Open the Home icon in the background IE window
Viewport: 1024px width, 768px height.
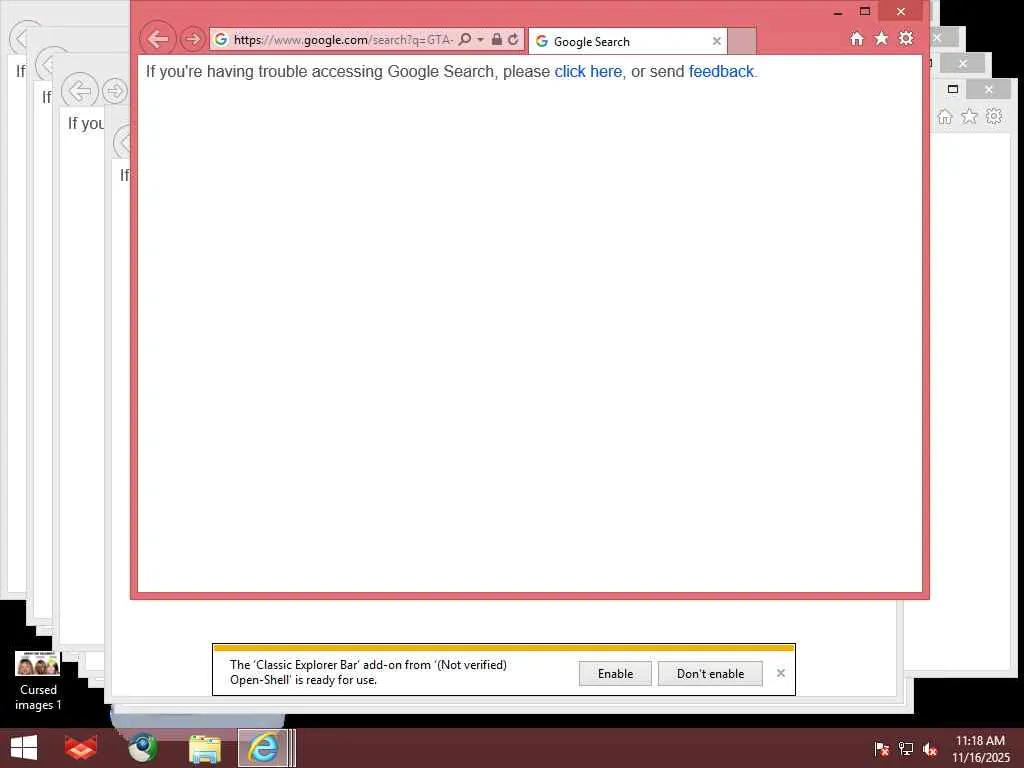pos(944,116)
